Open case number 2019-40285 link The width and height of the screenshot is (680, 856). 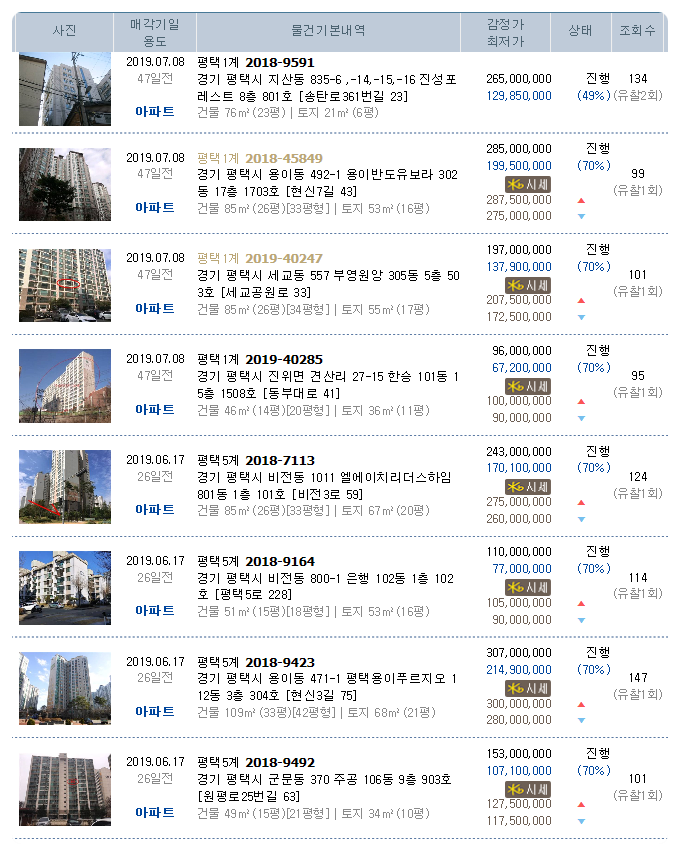coord(284,359)
